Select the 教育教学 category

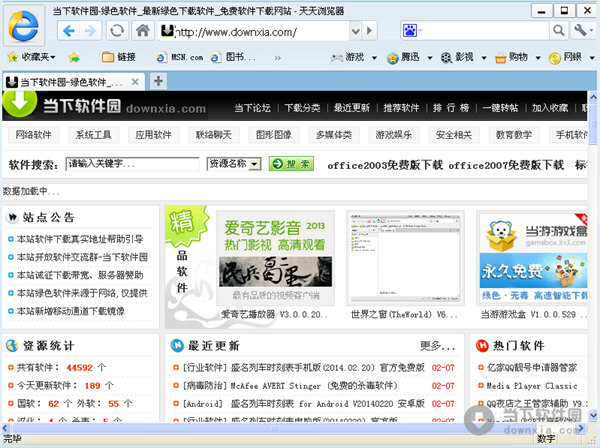(514, 135)
